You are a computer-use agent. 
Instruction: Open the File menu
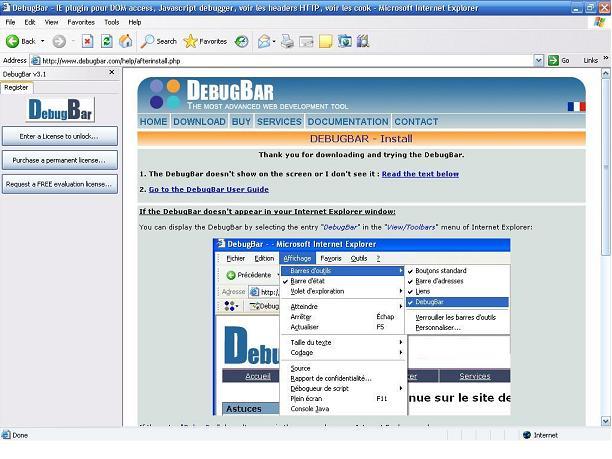tap(10, 22)
